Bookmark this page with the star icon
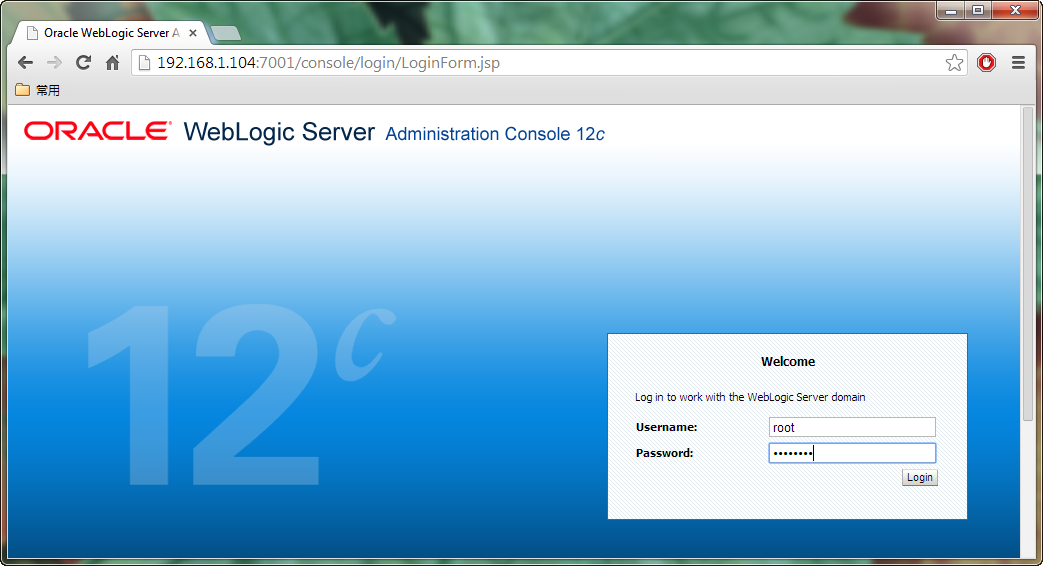This screenshot has width=1043, height=566. click(x=955, y=63)
